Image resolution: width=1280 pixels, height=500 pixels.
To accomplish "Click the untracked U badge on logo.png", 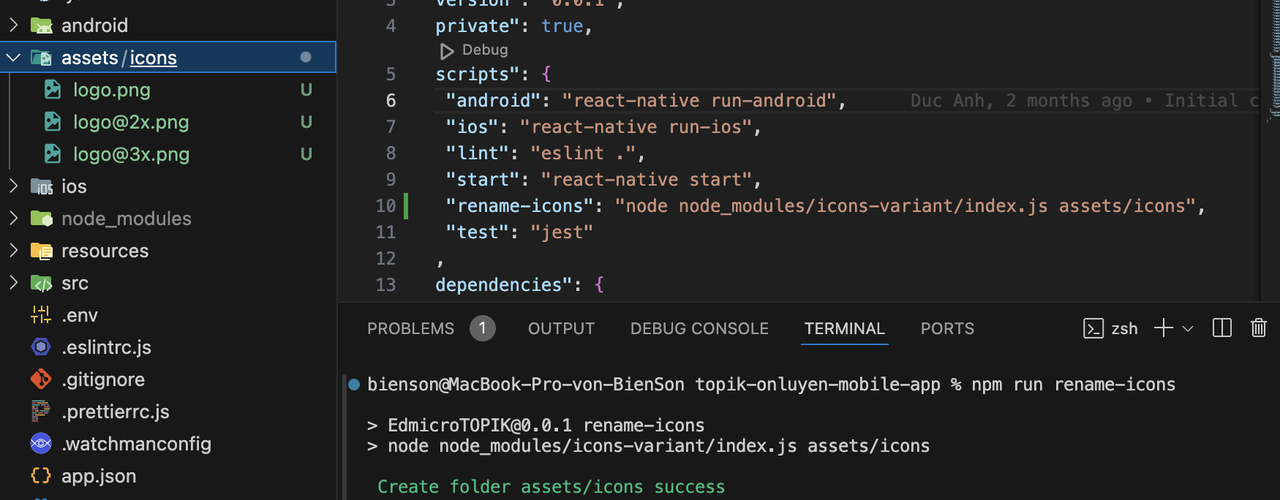I will coord(306,90).
